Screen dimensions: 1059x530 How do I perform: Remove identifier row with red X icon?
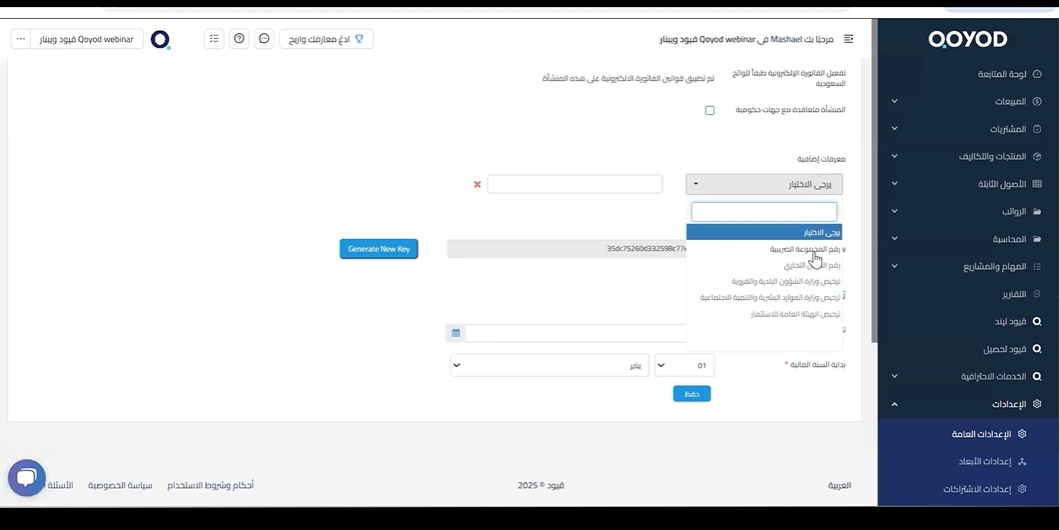(477, 184)
